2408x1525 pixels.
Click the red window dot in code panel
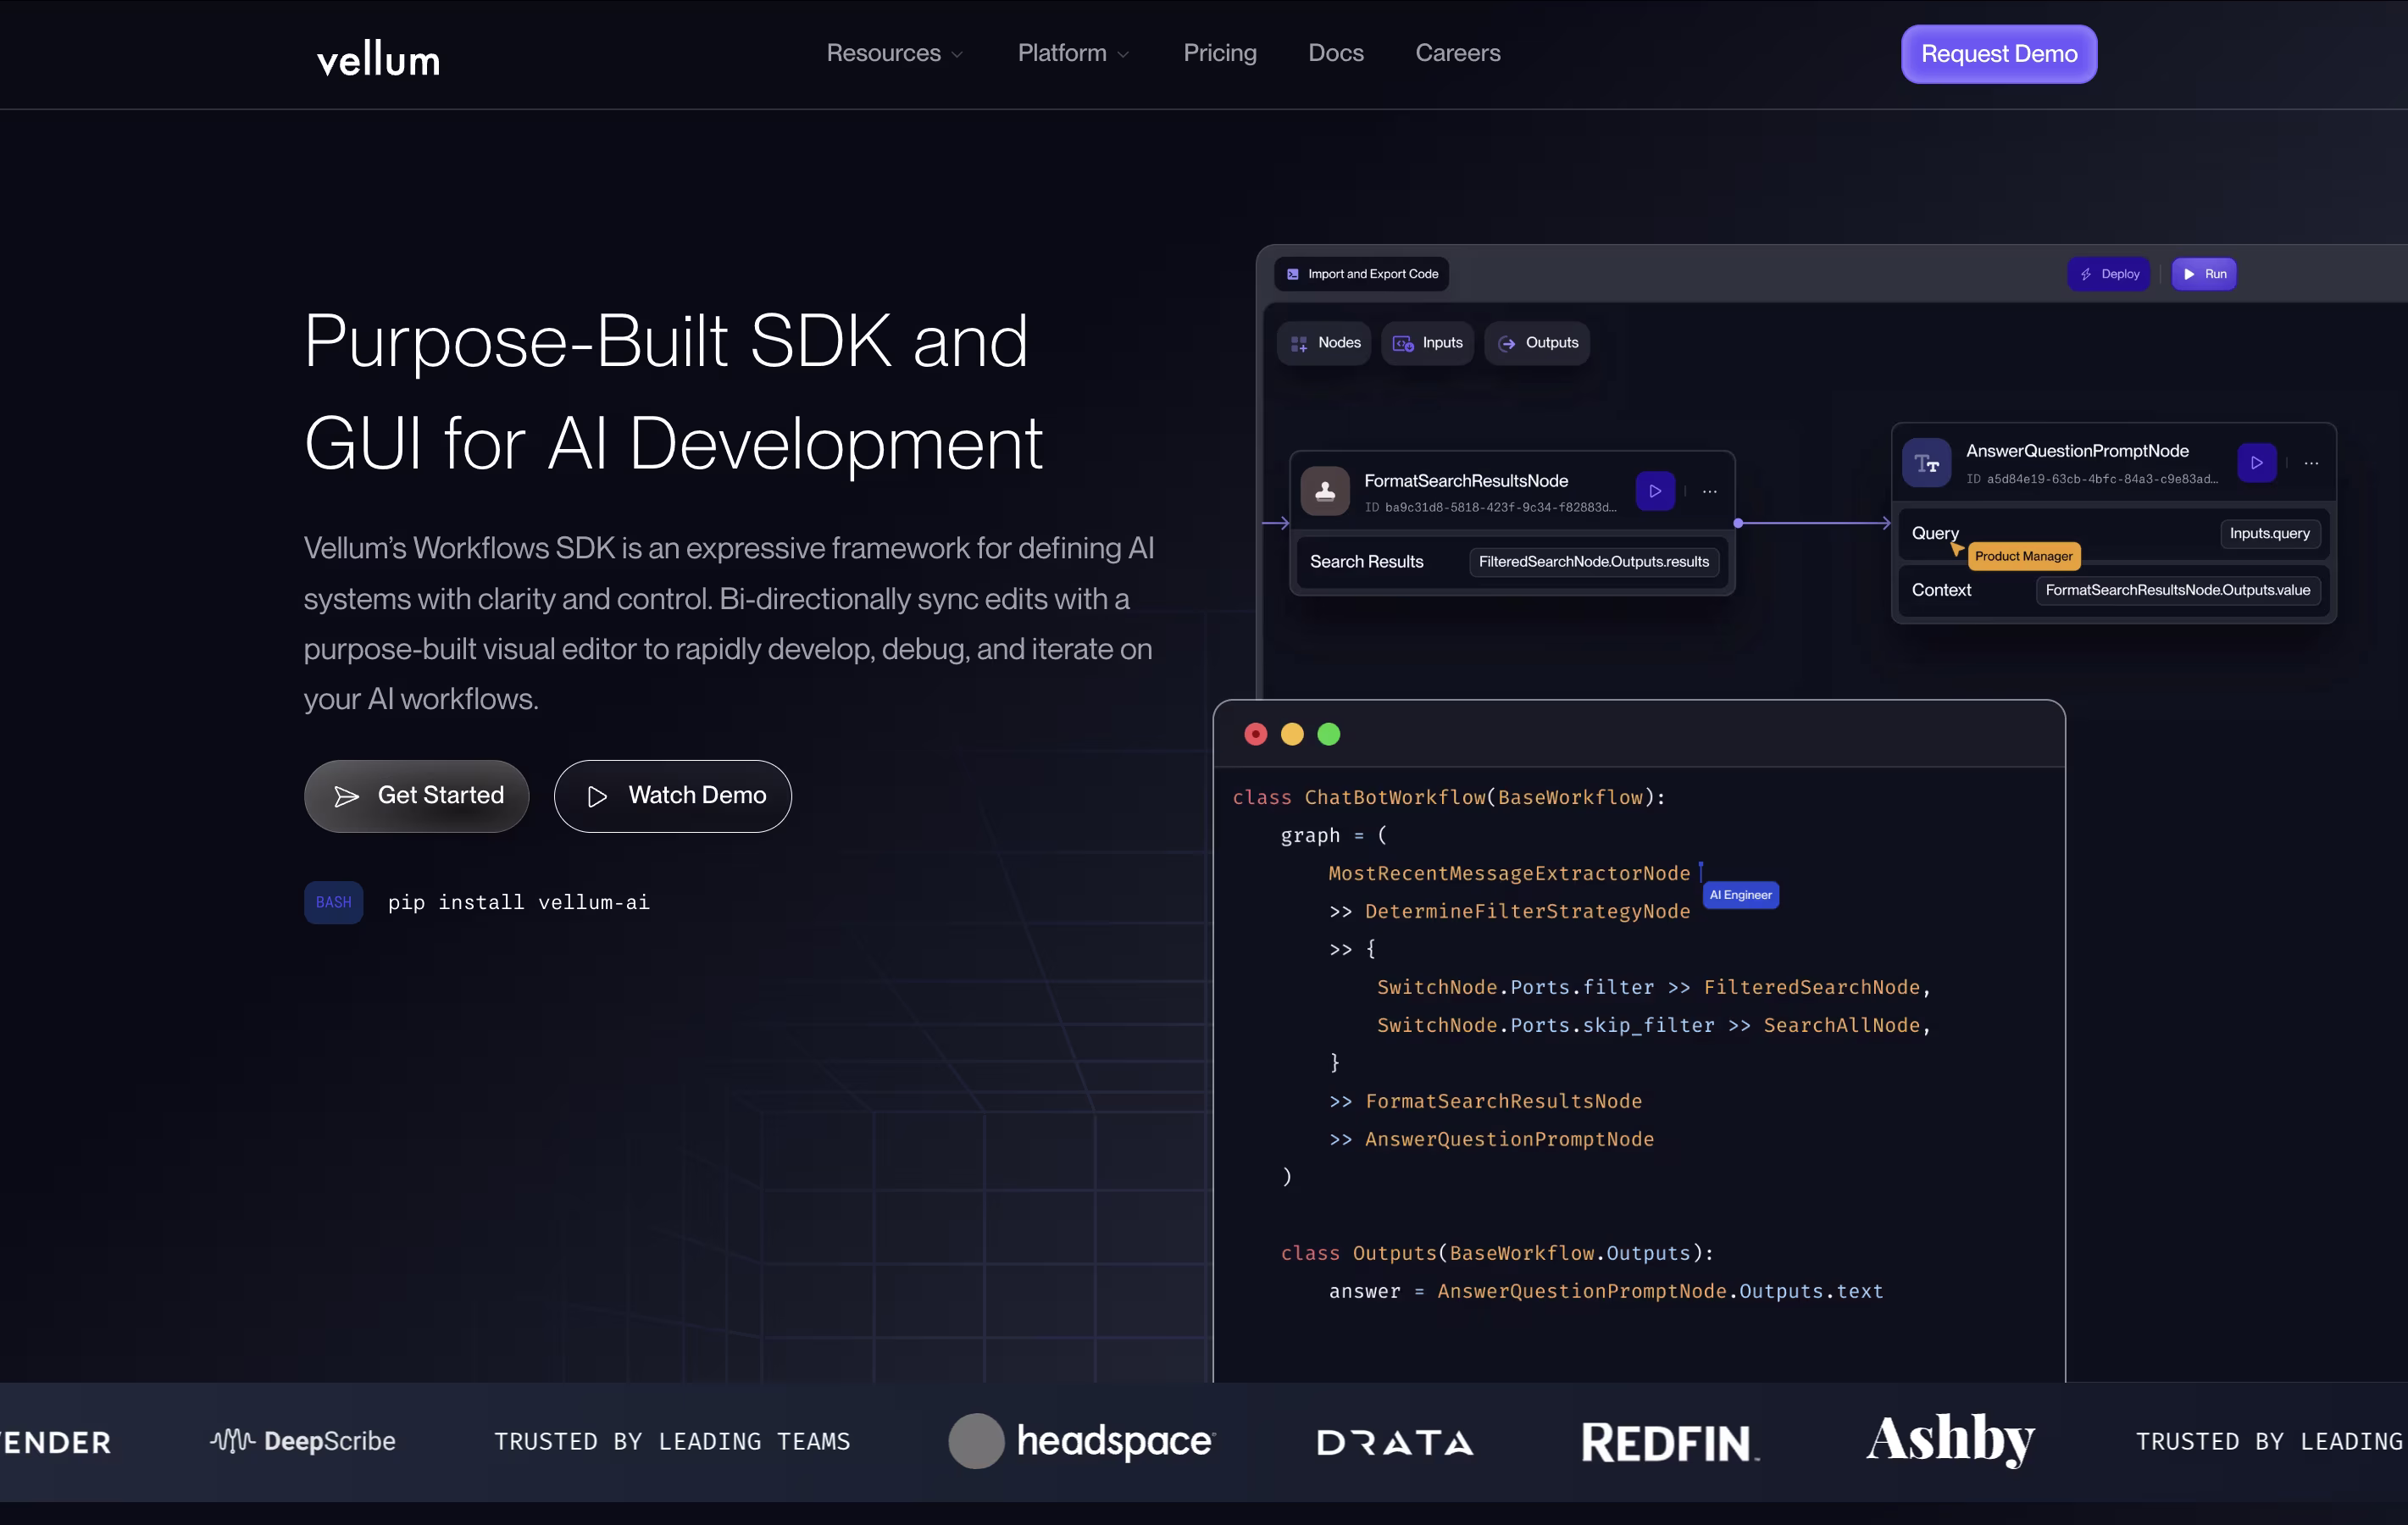click(x=1255, y=735)
